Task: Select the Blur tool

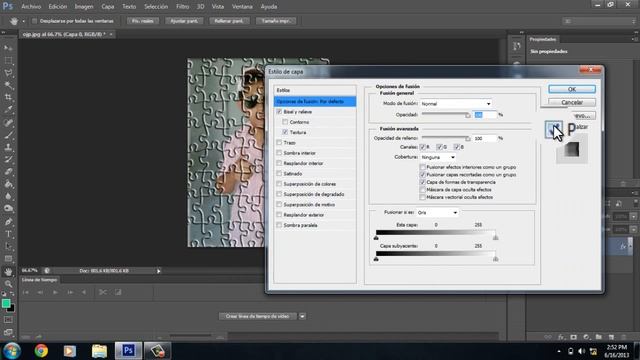Action: (x=8, y=196)
